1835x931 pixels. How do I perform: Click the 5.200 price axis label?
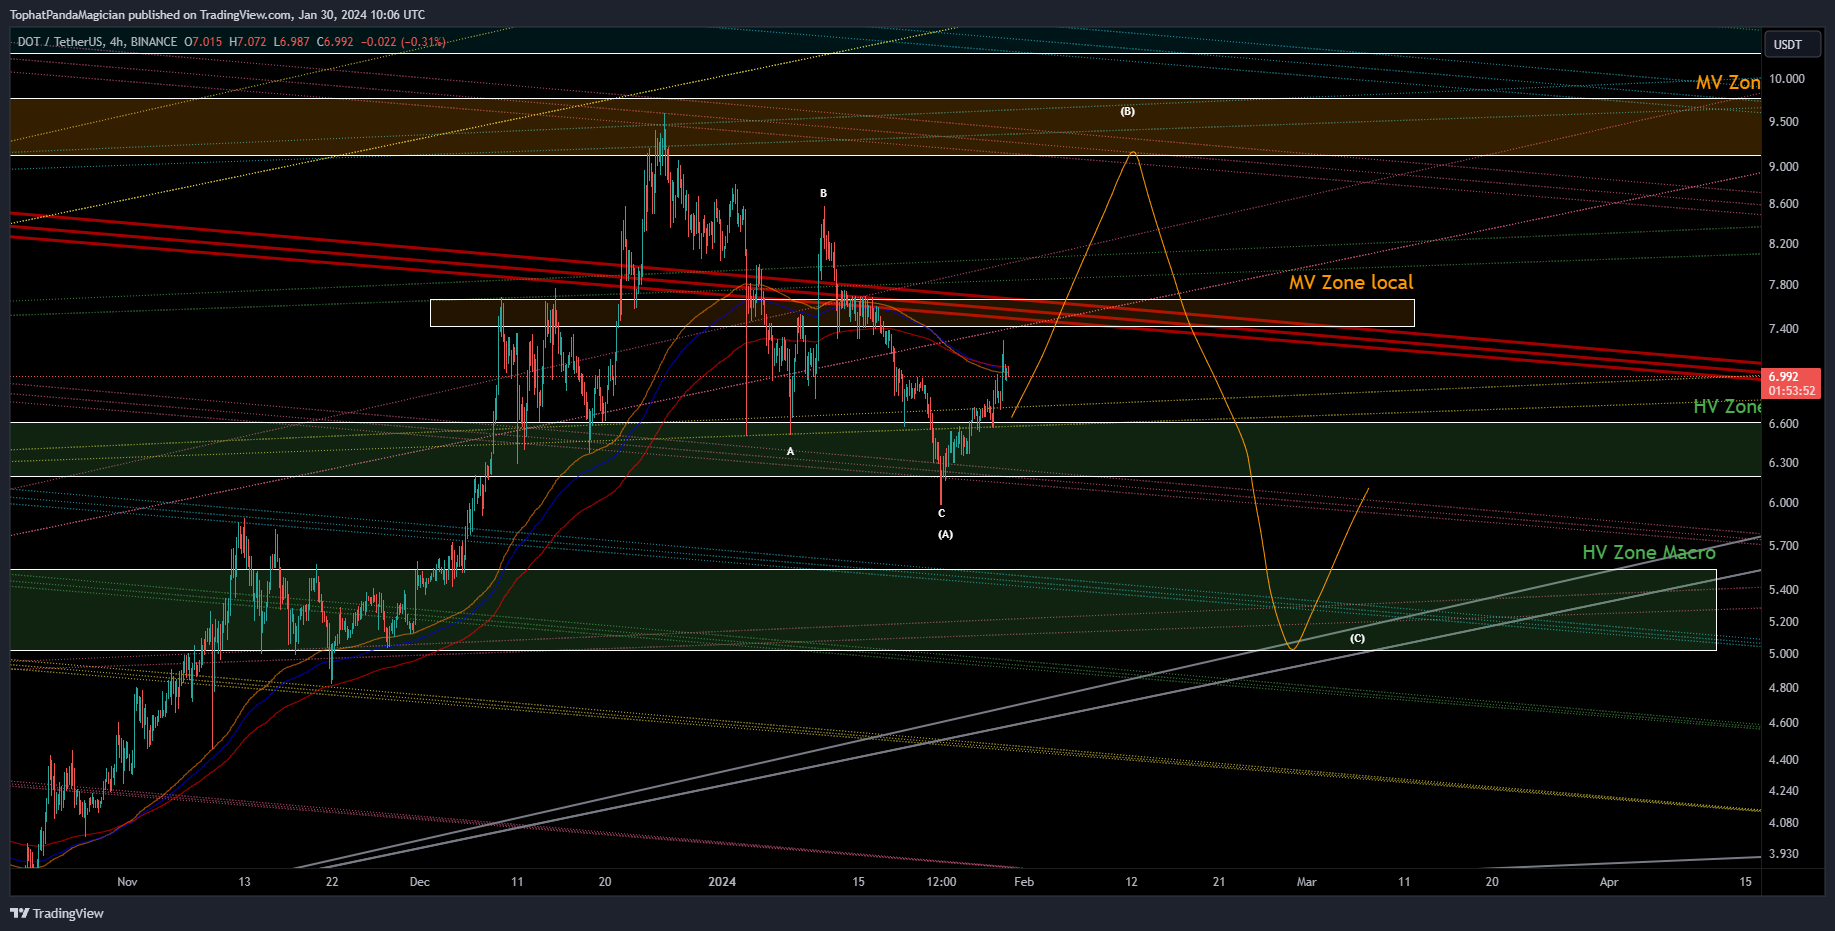pos(1783,622)
